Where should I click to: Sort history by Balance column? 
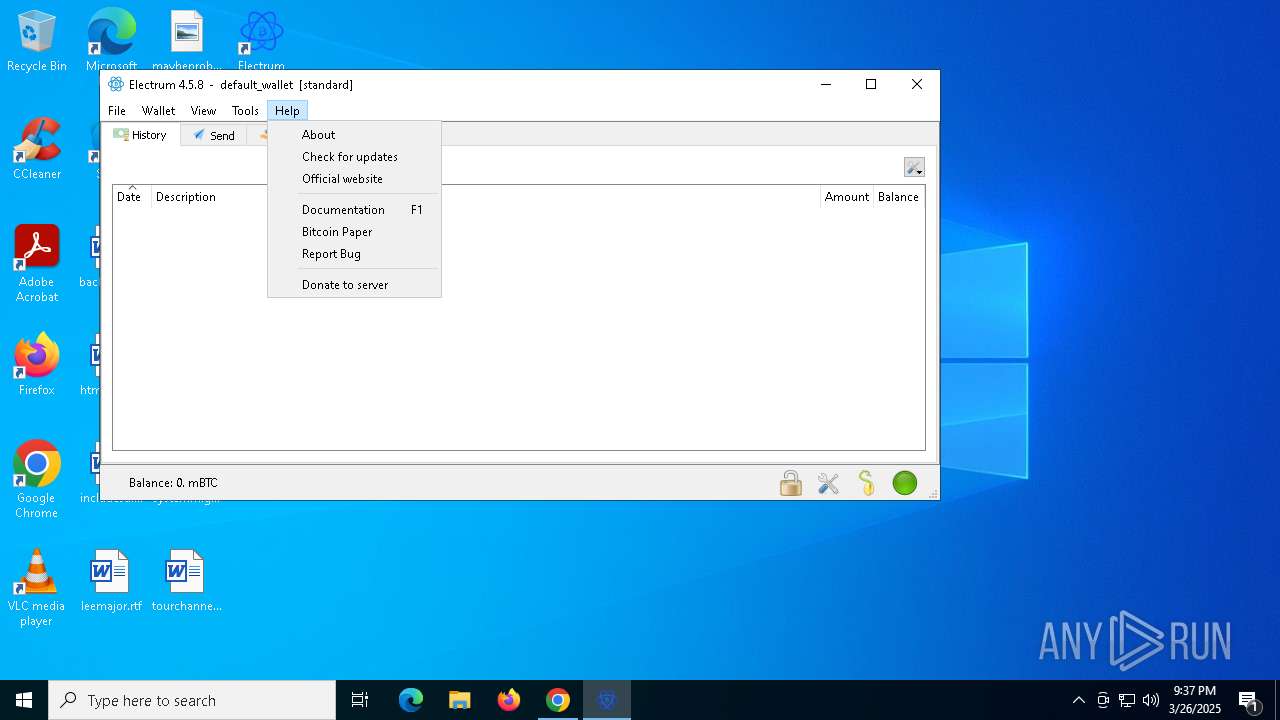[898, 197]
